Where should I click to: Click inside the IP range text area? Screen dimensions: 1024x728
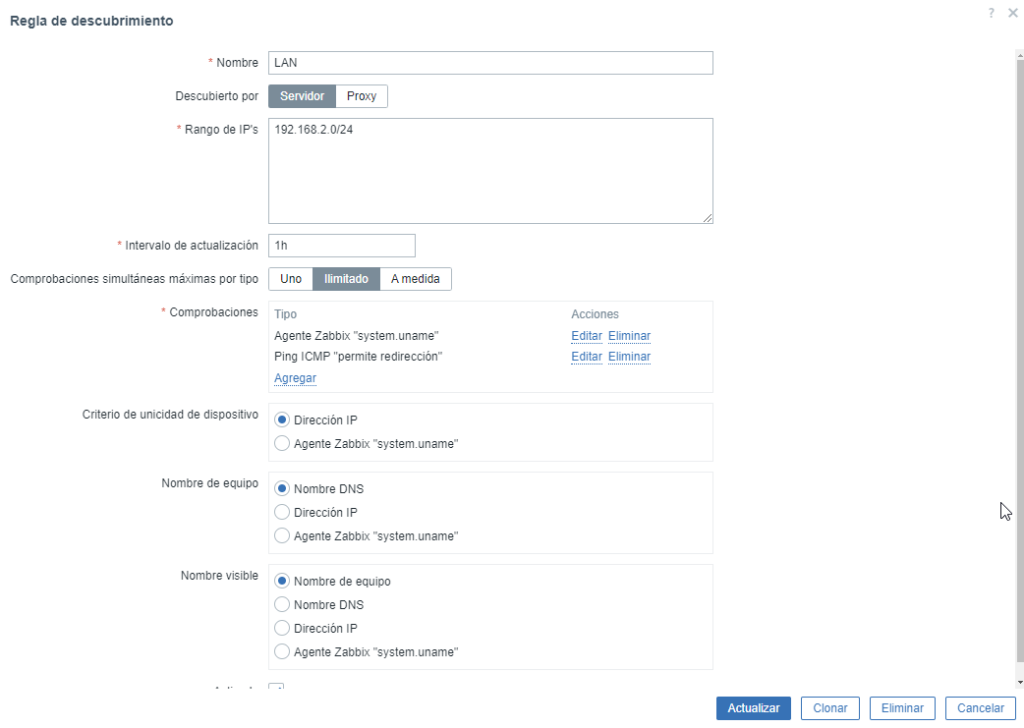point(490,170)
